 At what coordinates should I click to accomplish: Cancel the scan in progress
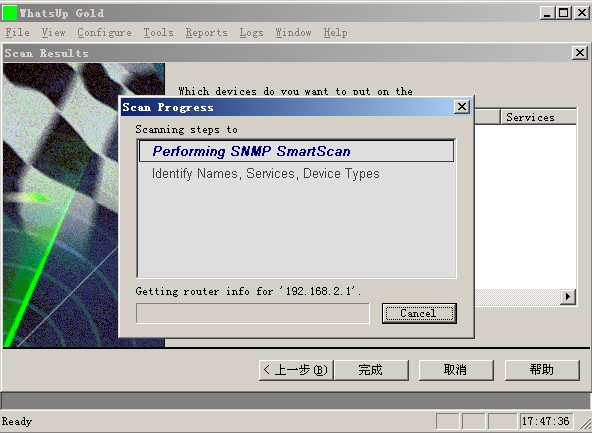[419, 313]
